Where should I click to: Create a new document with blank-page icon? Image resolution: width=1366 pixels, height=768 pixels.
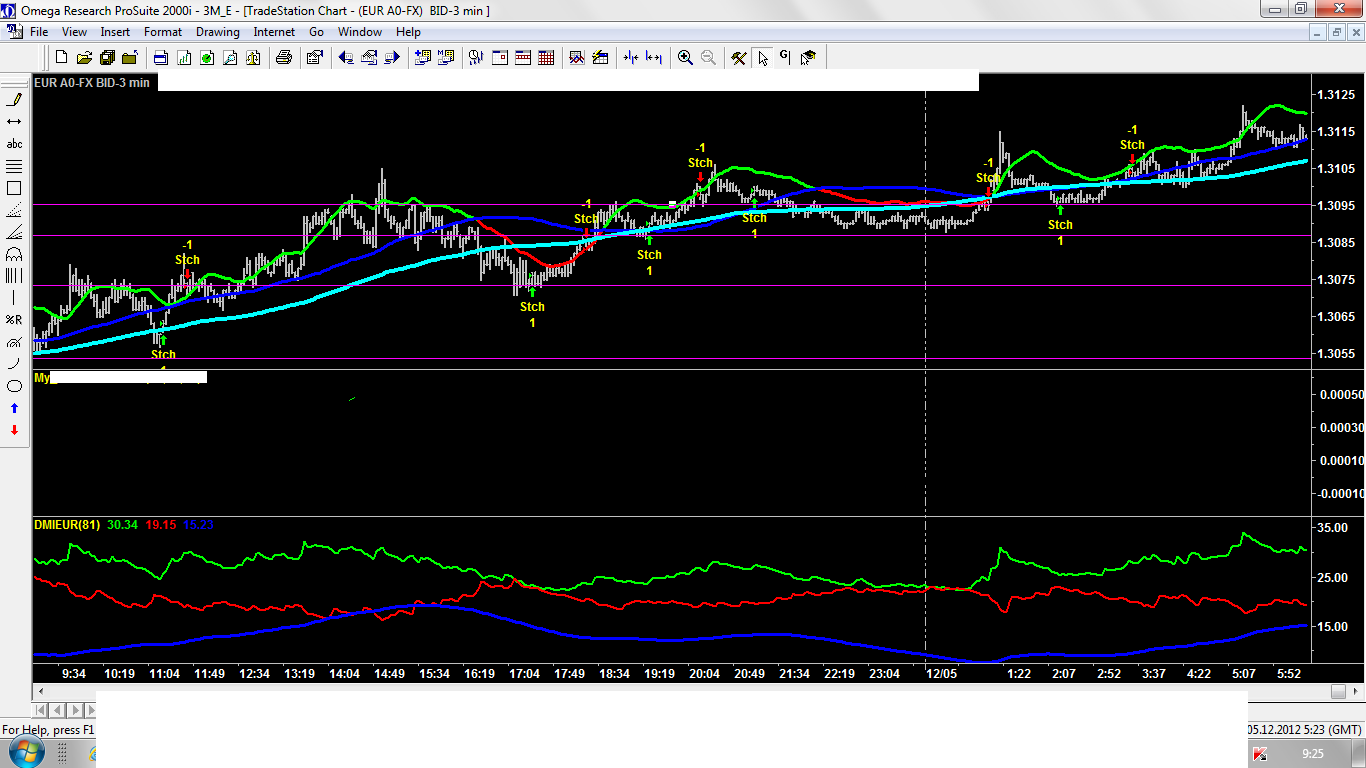tap(61, 58)
